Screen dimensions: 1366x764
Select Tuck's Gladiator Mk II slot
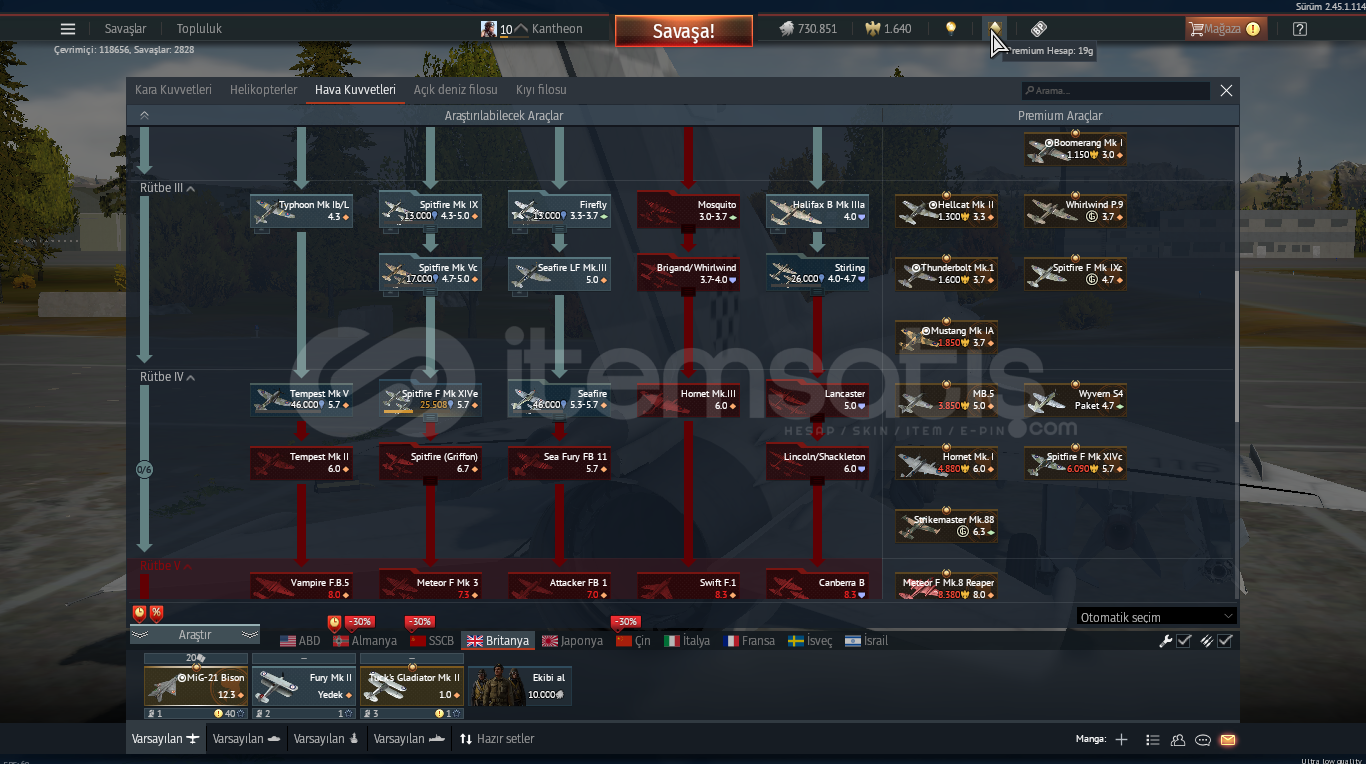click(x=412, y=686)
